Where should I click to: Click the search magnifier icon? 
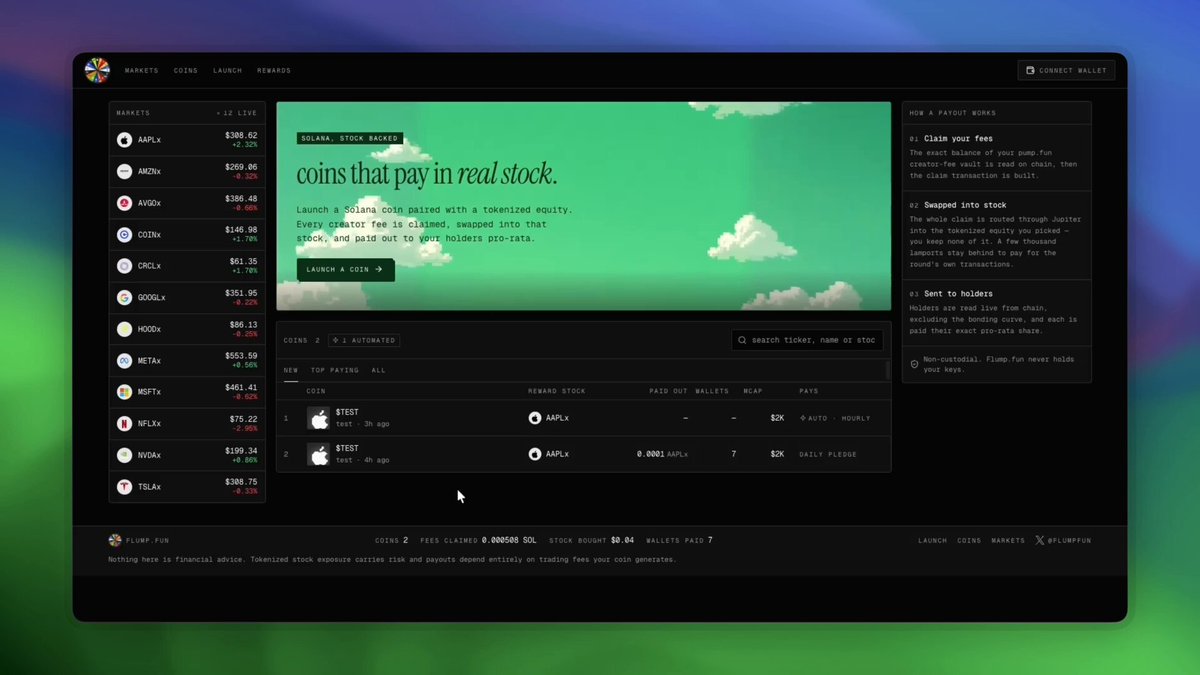(x=742, y=340)
